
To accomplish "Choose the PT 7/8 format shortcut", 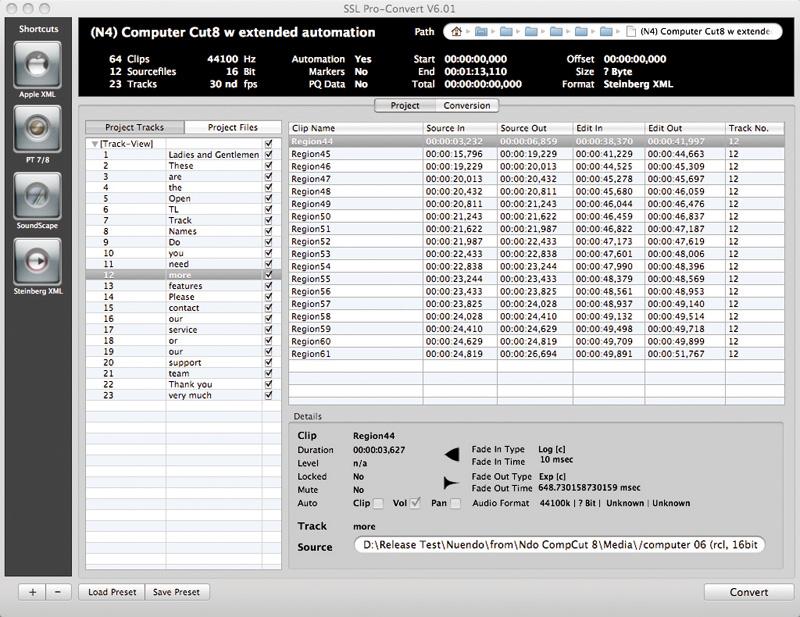I will pyautogui.click(x=38, y=129).
